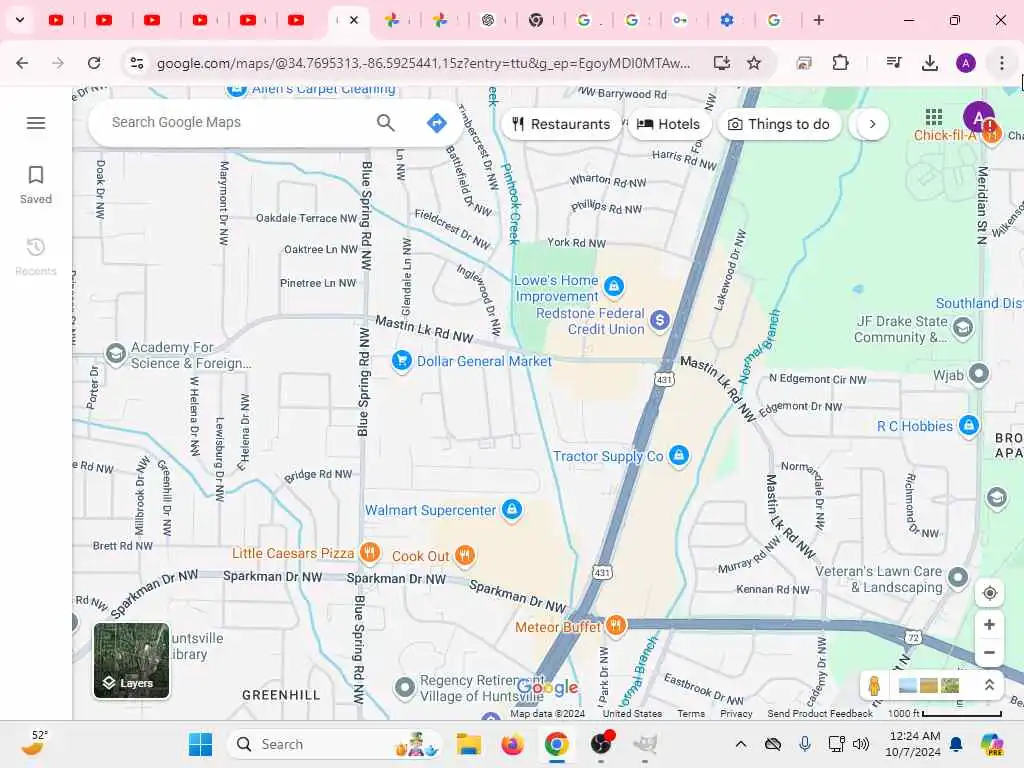Screen dimensions: 1024x768
Task: Open the Recents history panel
Action: click(36, 257)
